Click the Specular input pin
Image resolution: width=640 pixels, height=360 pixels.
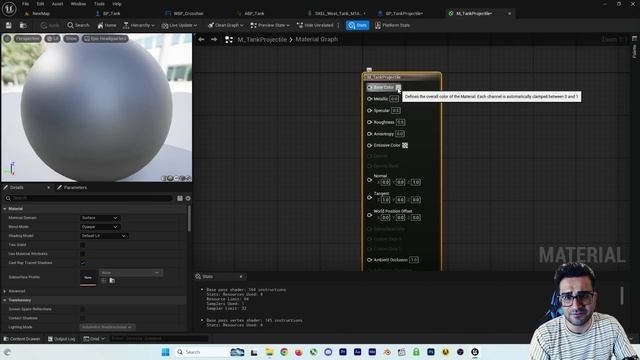[x=369, y=110]
